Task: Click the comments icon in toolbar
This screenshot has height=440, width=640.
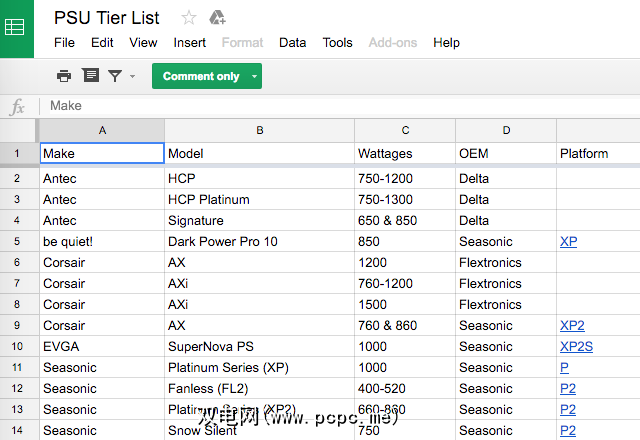Action: click(90, 76)
